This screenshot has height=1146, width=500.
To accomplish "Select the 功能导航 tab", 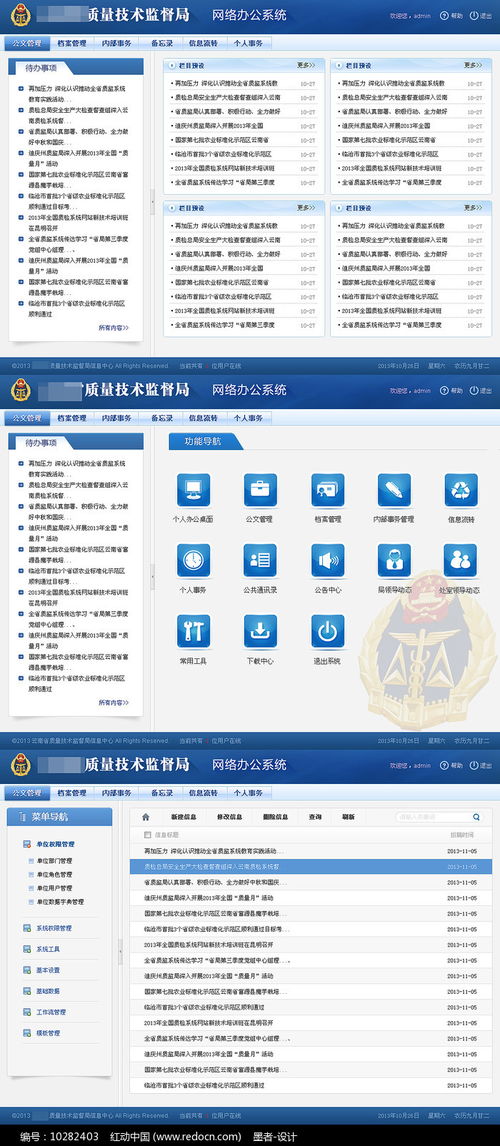I will click(x=203, y=441).
